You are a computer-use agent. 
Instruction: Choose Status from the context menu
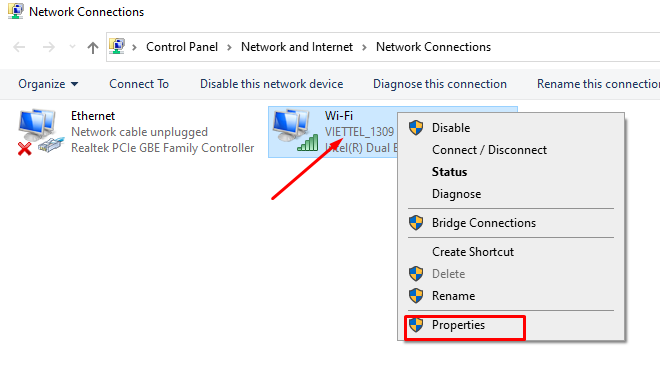[450, 172]
